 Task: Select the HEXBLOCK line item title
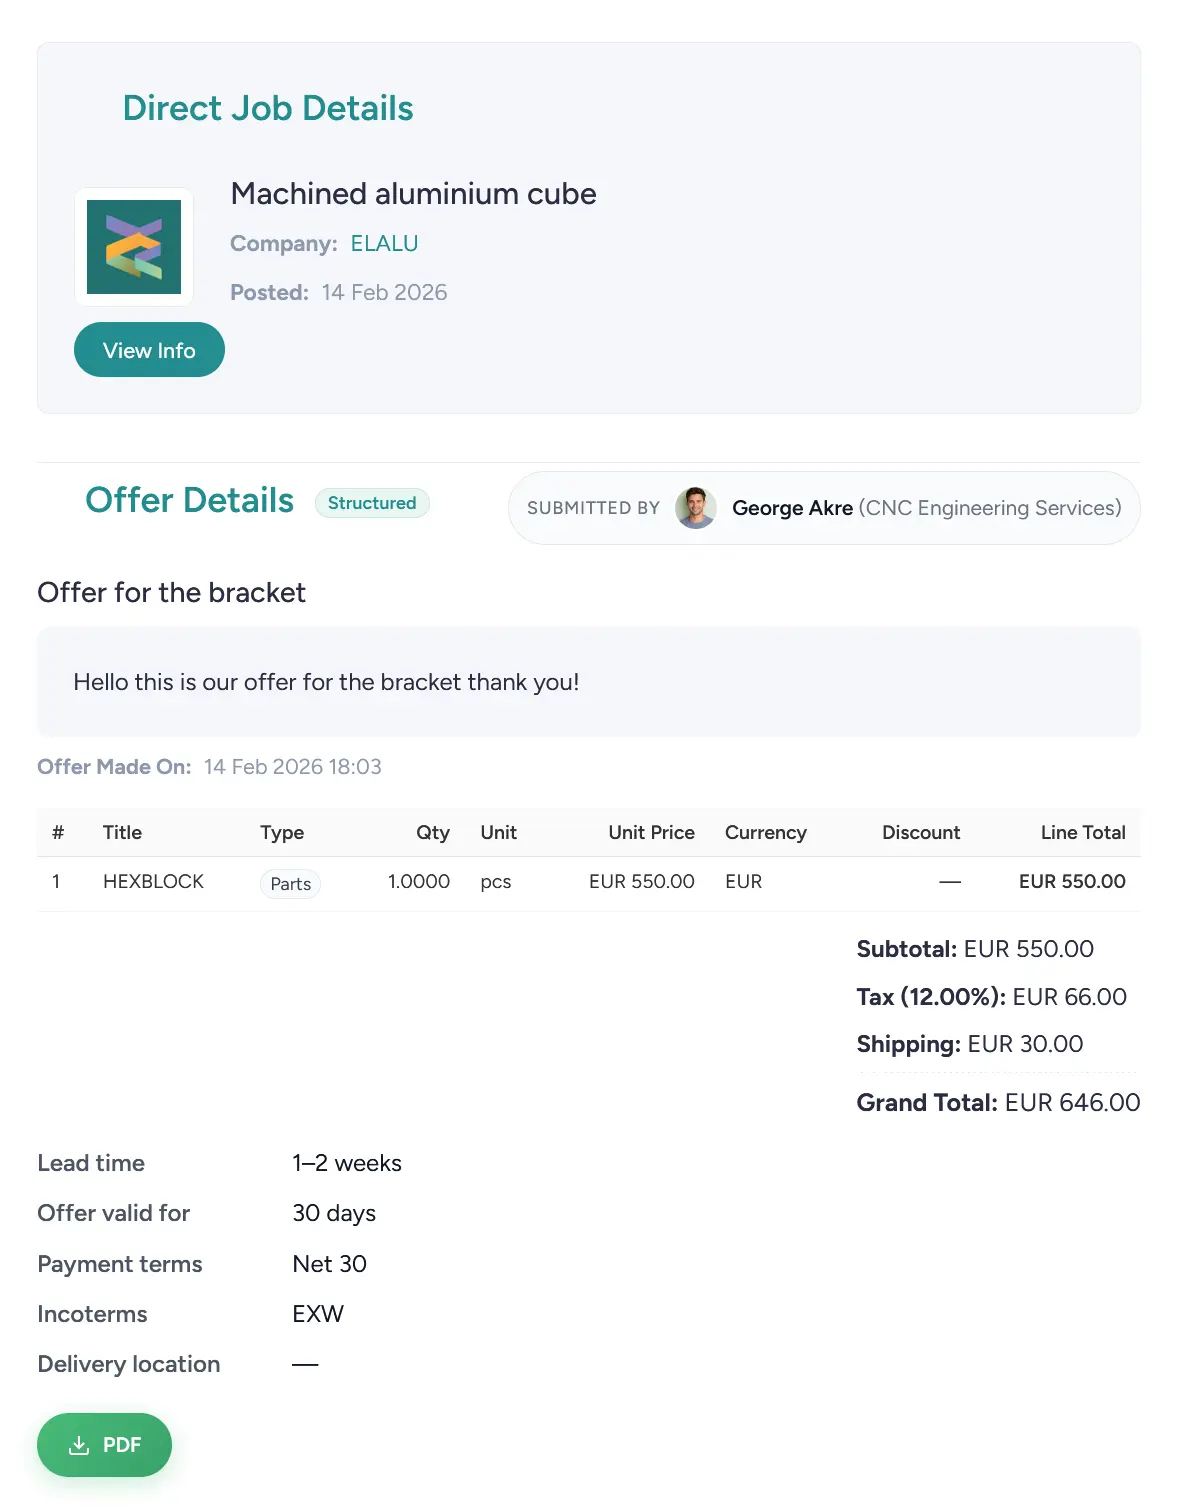(153, 882)
